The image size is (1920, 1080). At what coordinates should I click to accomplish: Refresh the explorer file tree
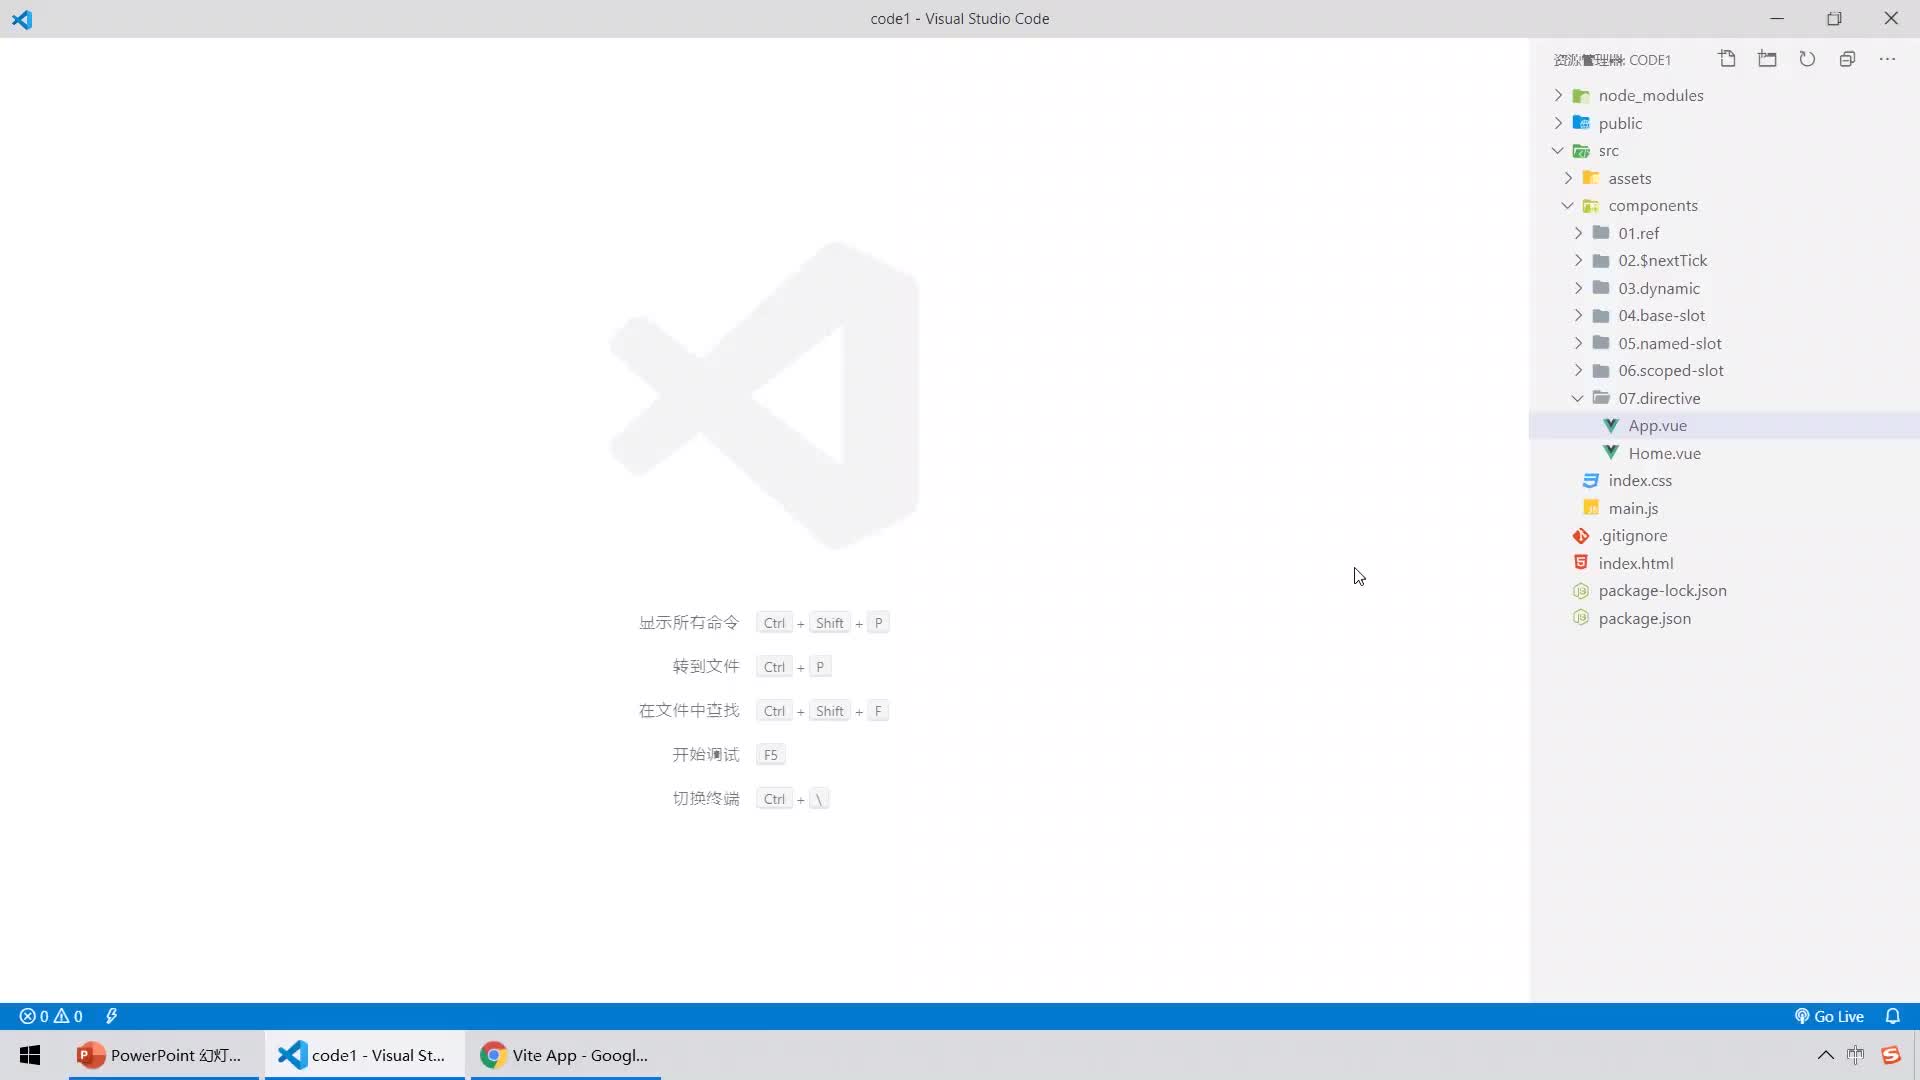click(1807, 59)
